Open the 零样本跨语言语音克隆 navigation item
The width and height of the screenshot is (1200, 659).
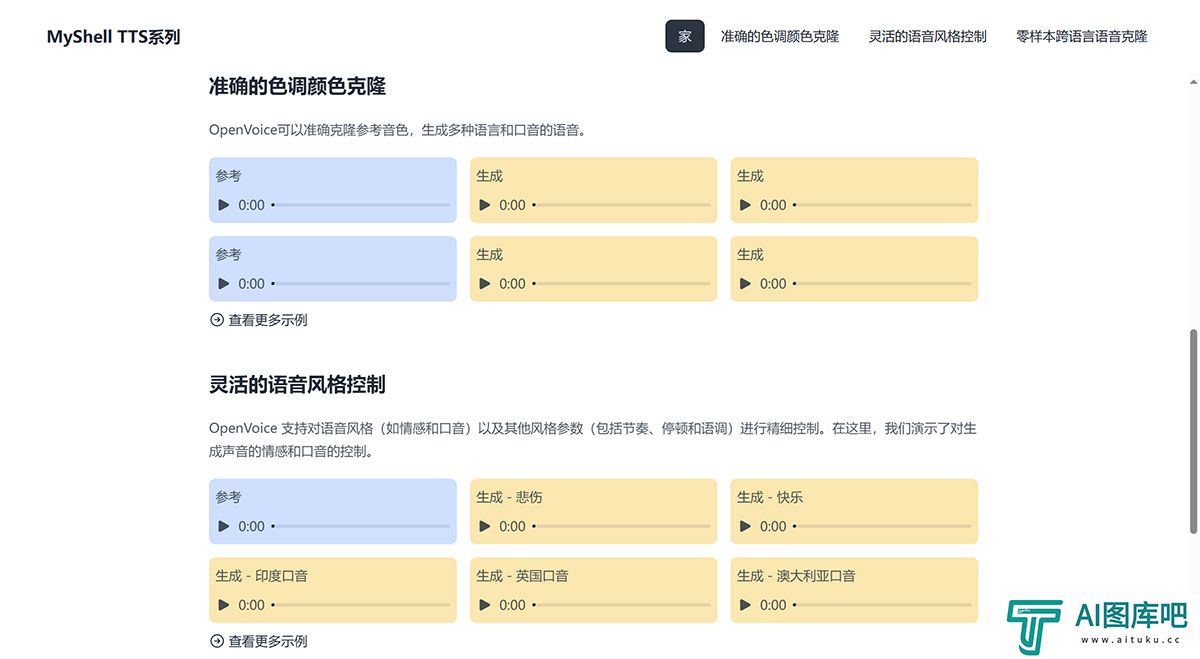point(1082,36)
